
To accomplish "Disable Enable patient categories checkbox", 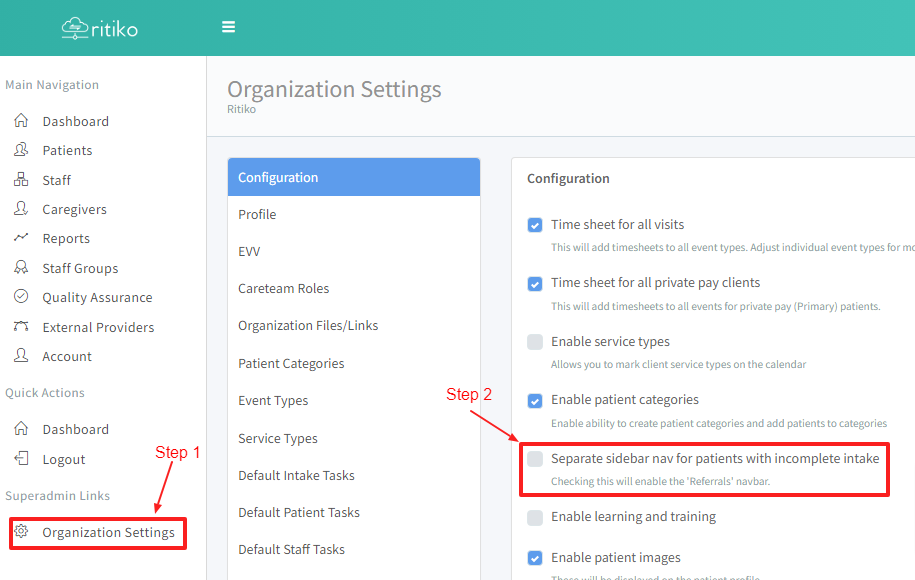I will [x=535, y=400].
